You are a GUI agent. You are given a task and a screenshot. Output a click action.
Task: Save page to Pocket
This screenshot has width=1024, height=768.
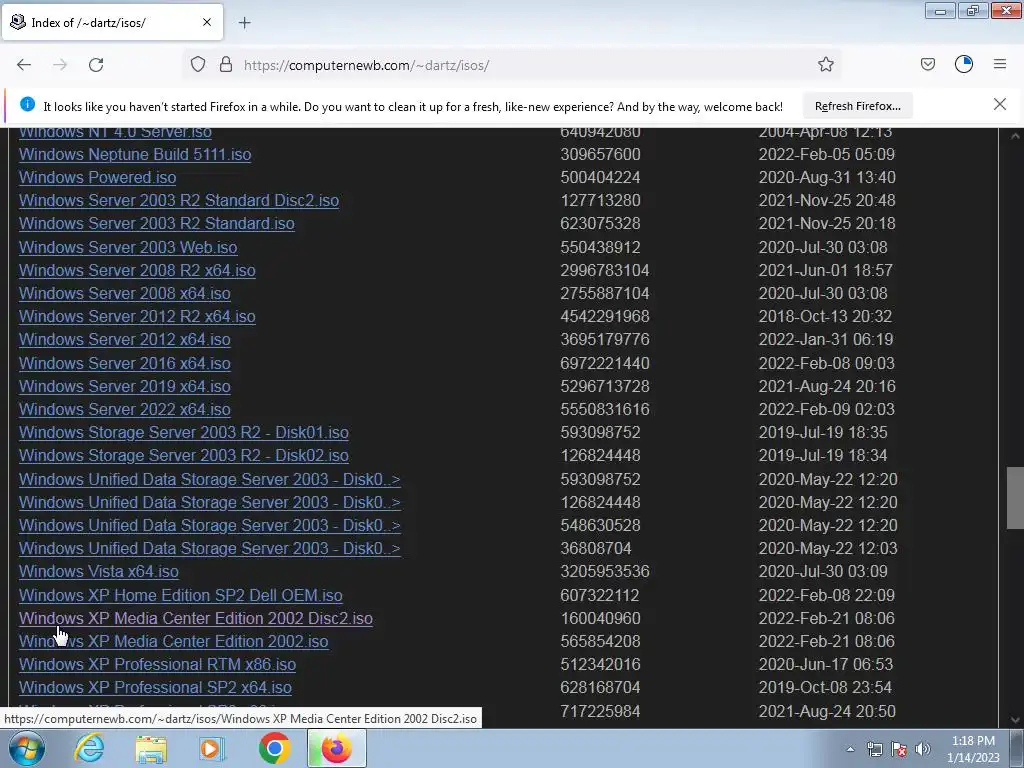pos(927,65)
